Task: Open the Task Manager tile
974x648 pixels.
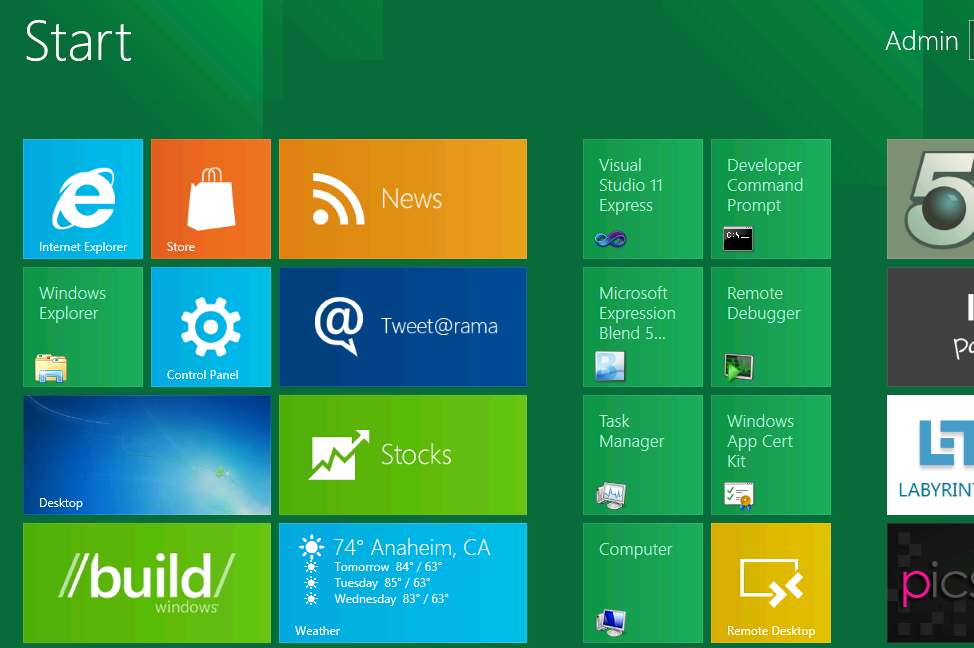Action: tap(643, 455)
